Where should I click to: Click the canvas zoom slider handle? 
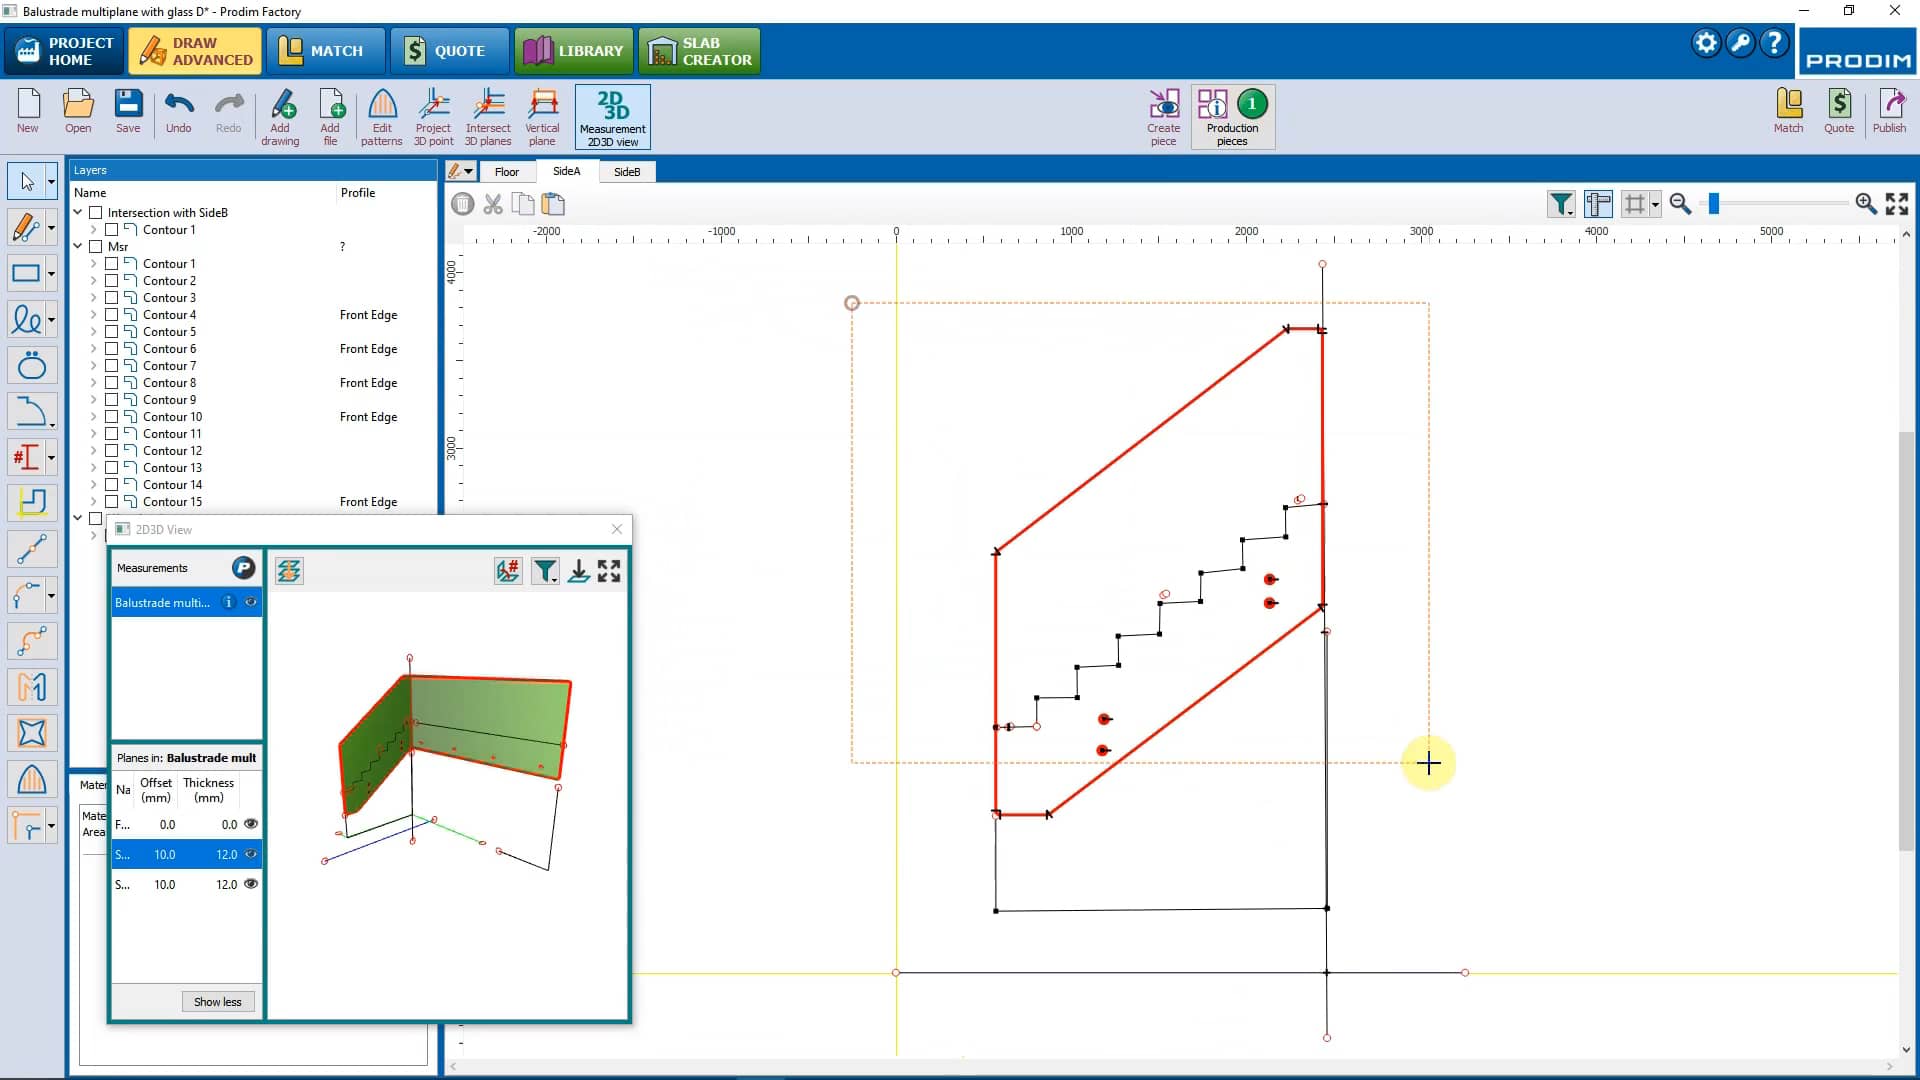tap(1714, 204)
